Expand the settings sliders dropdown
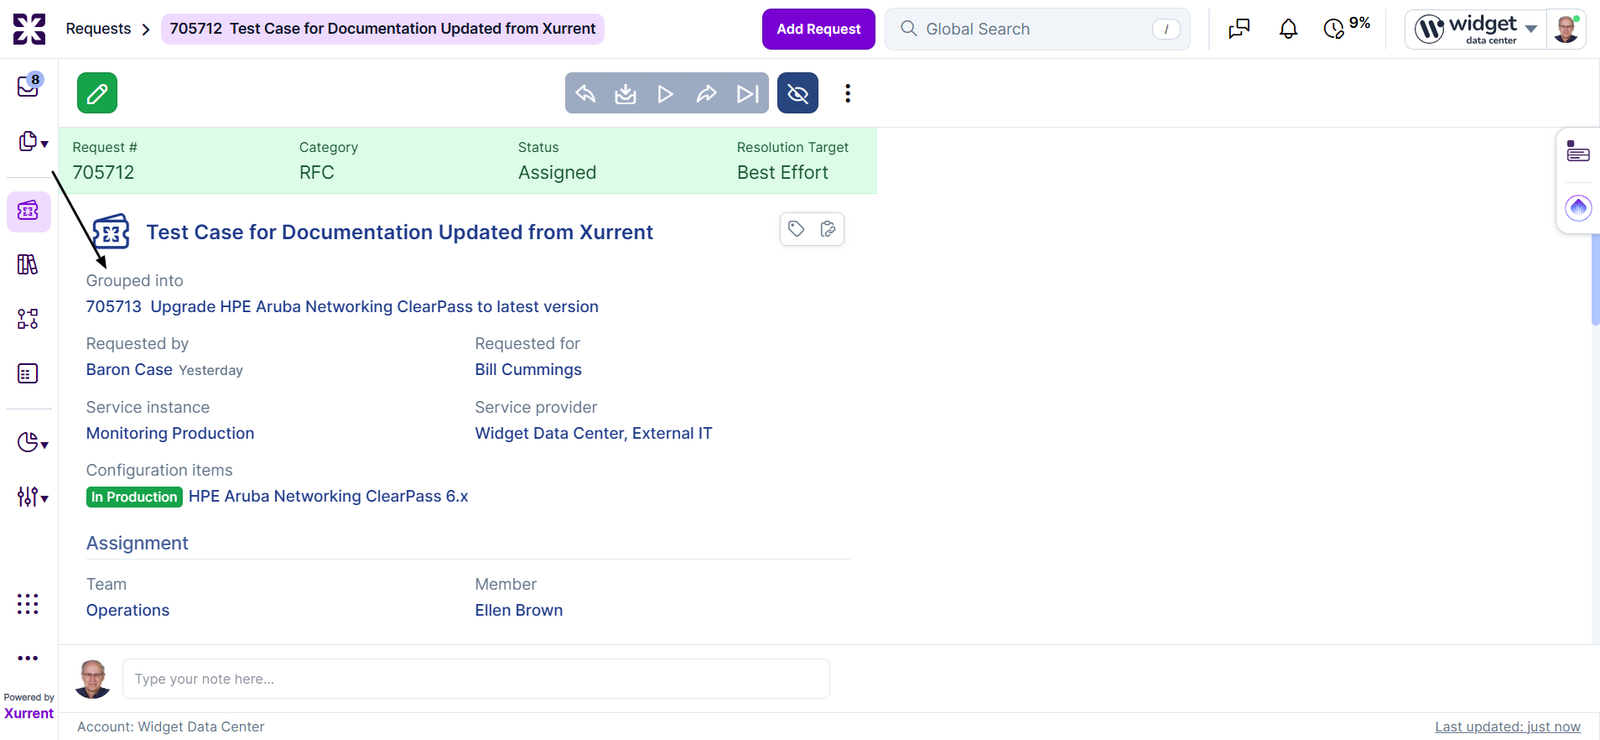1600x740 pixels. pos(33,496)
